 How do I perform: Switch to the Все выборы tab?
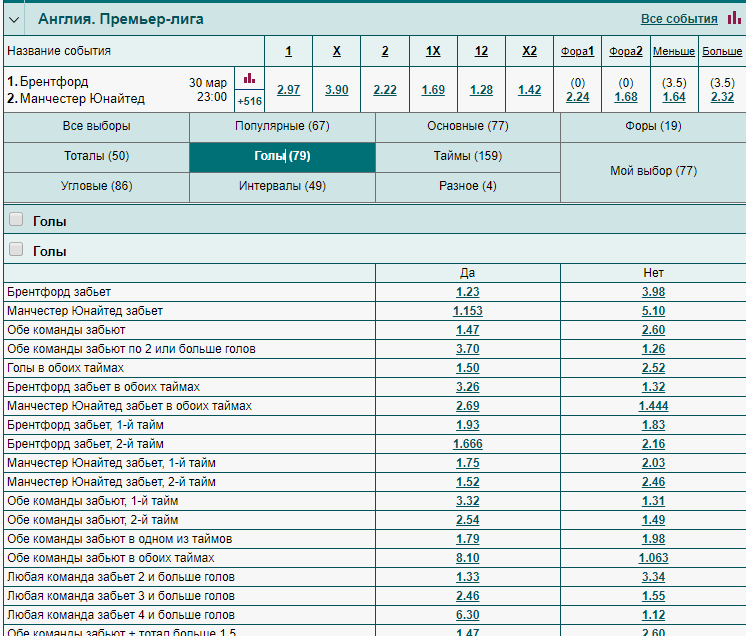click(97, 126)
